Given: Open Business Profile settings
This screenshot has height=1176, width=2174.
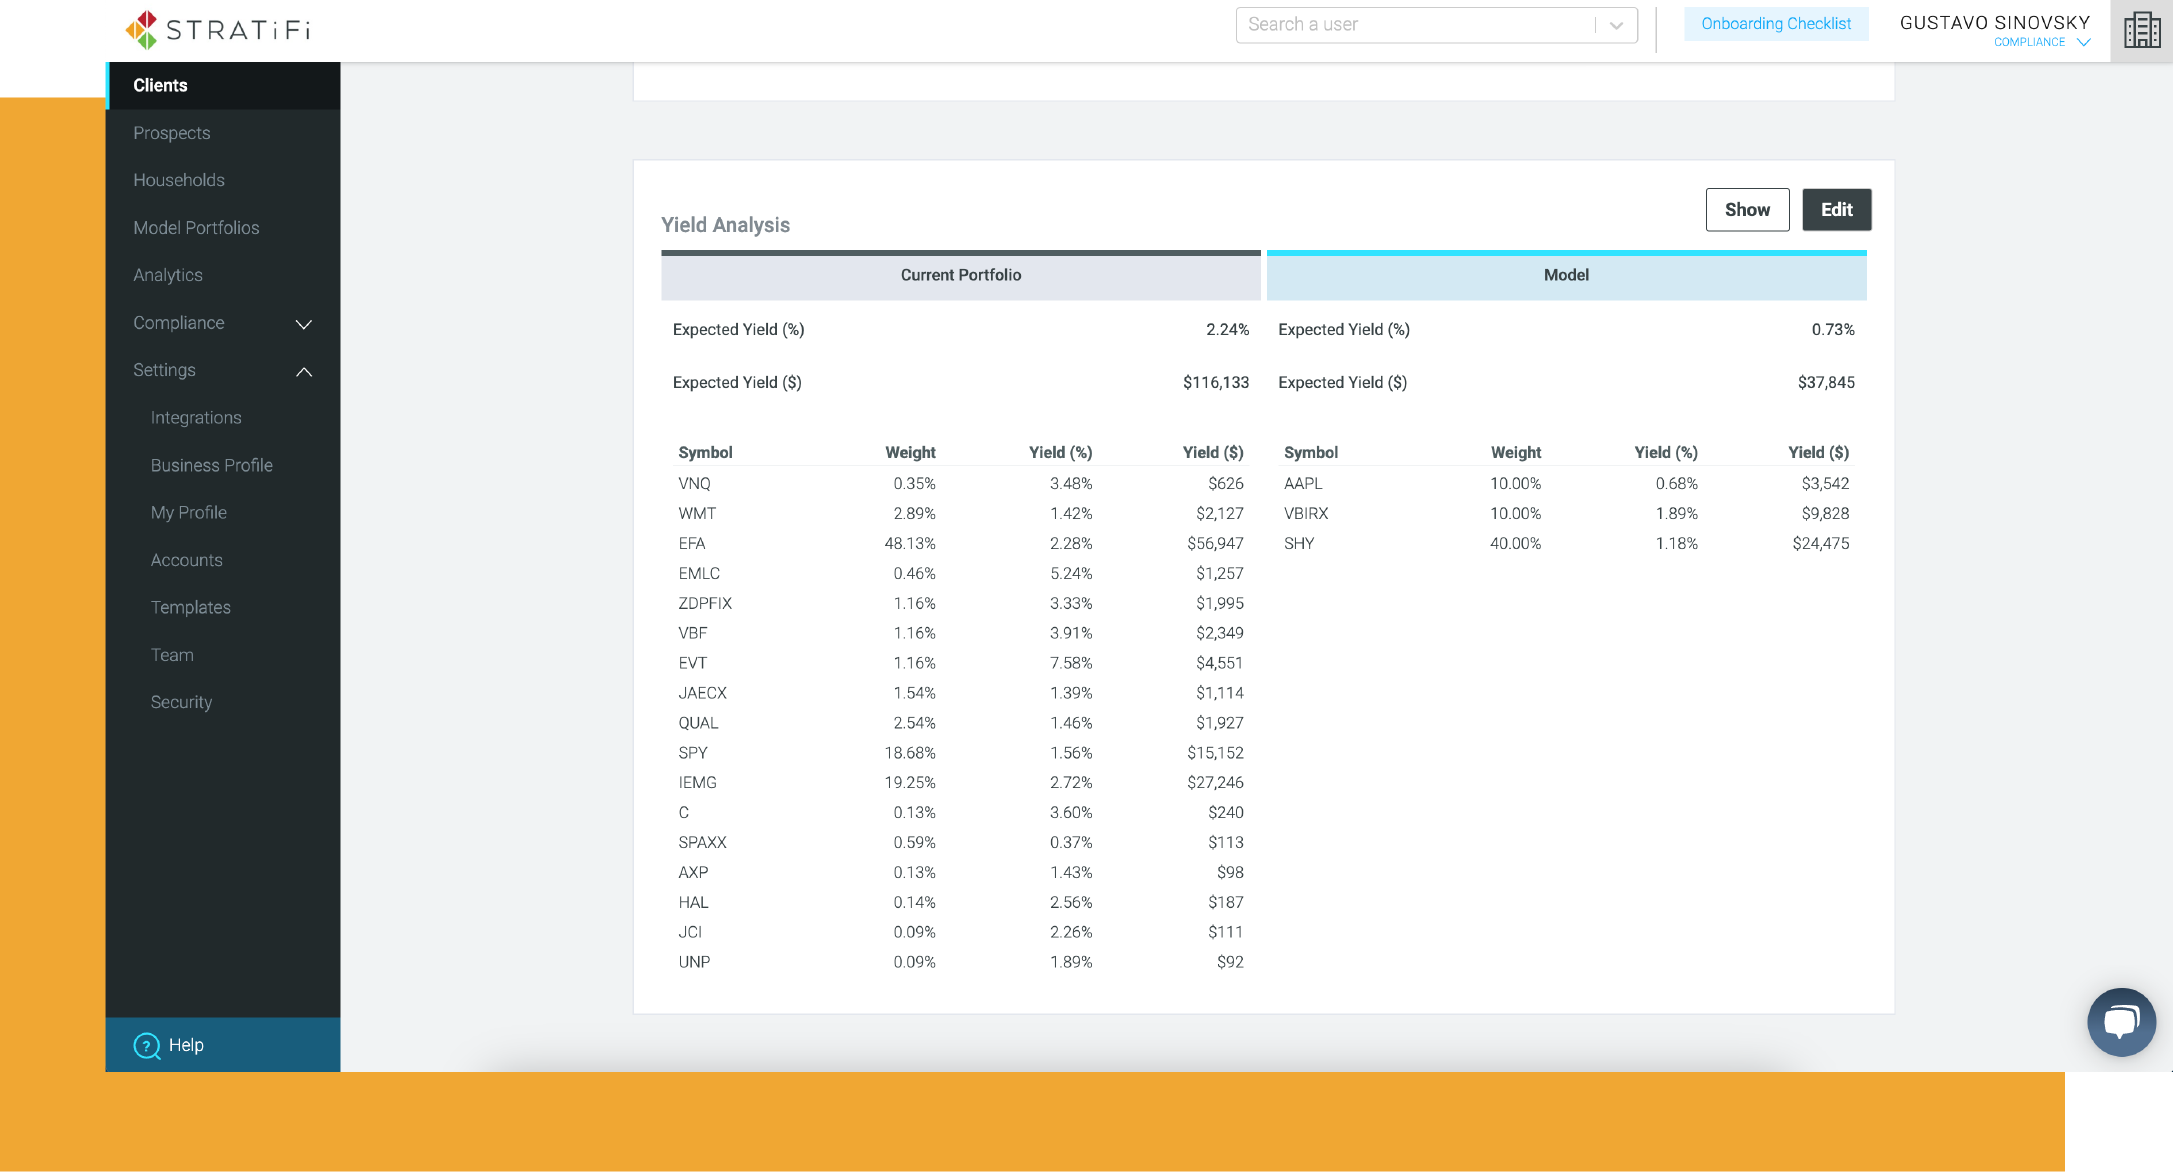Looking at the screenshot, I should (x=212, y=465).
